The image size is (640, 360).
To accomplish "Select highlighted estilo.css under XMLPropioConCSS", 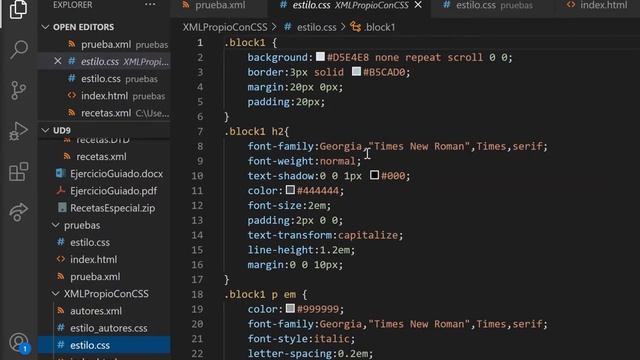I will (x=104, y=345).
